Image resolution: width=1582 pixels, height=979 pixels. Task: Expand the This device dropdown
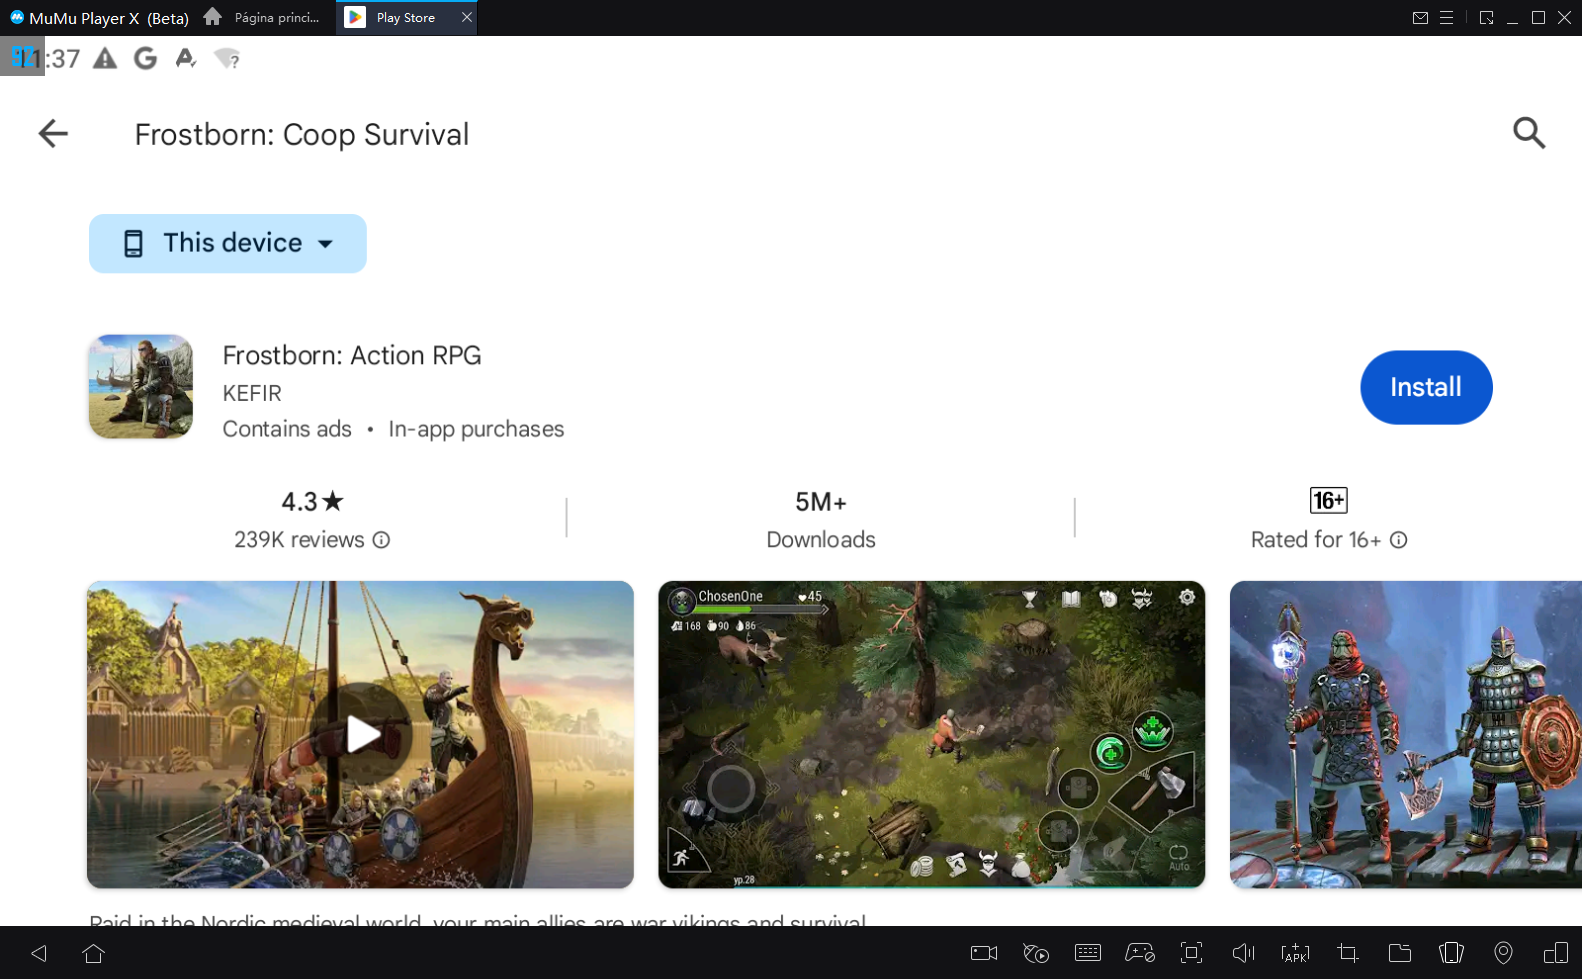228,243
